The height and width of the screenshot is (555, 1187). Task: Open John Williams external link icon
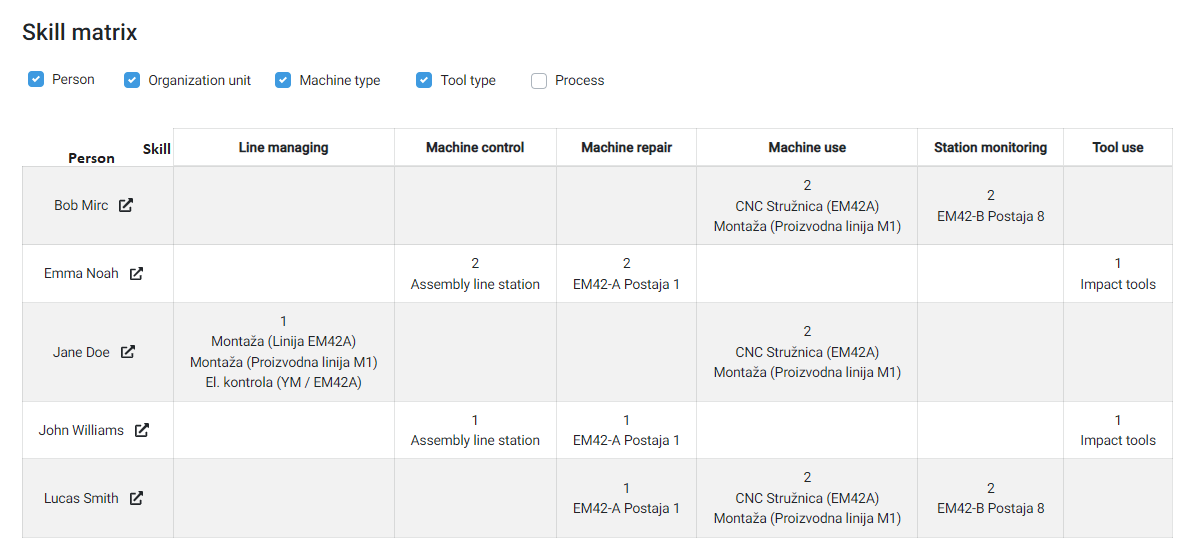142,430
